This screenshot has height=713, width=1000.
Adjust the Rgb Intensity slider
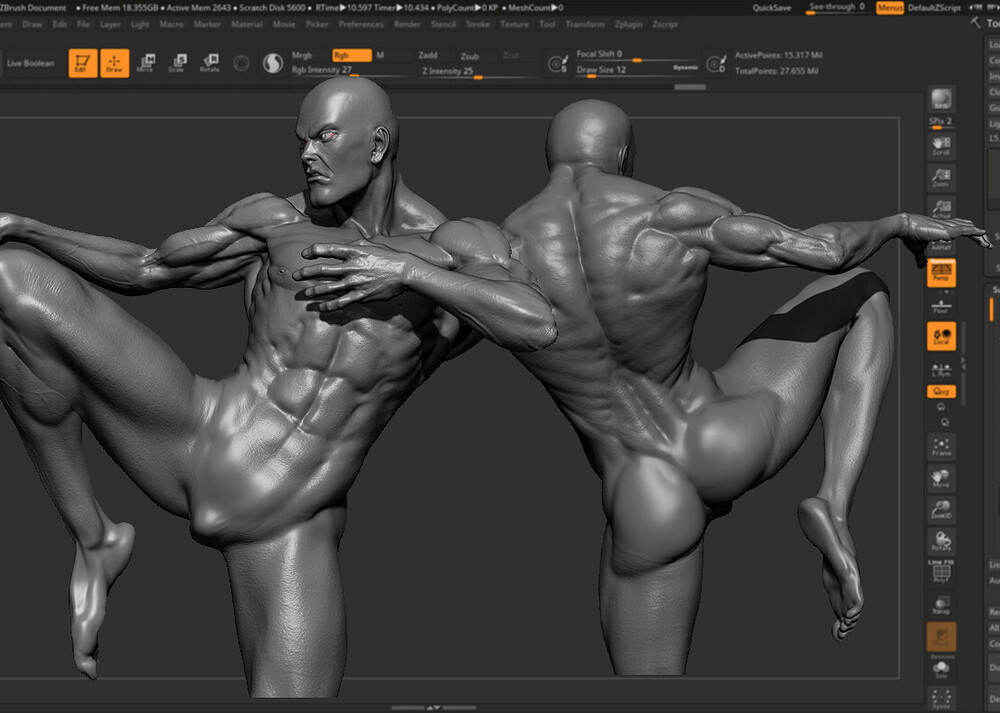(x=350, y=71)
